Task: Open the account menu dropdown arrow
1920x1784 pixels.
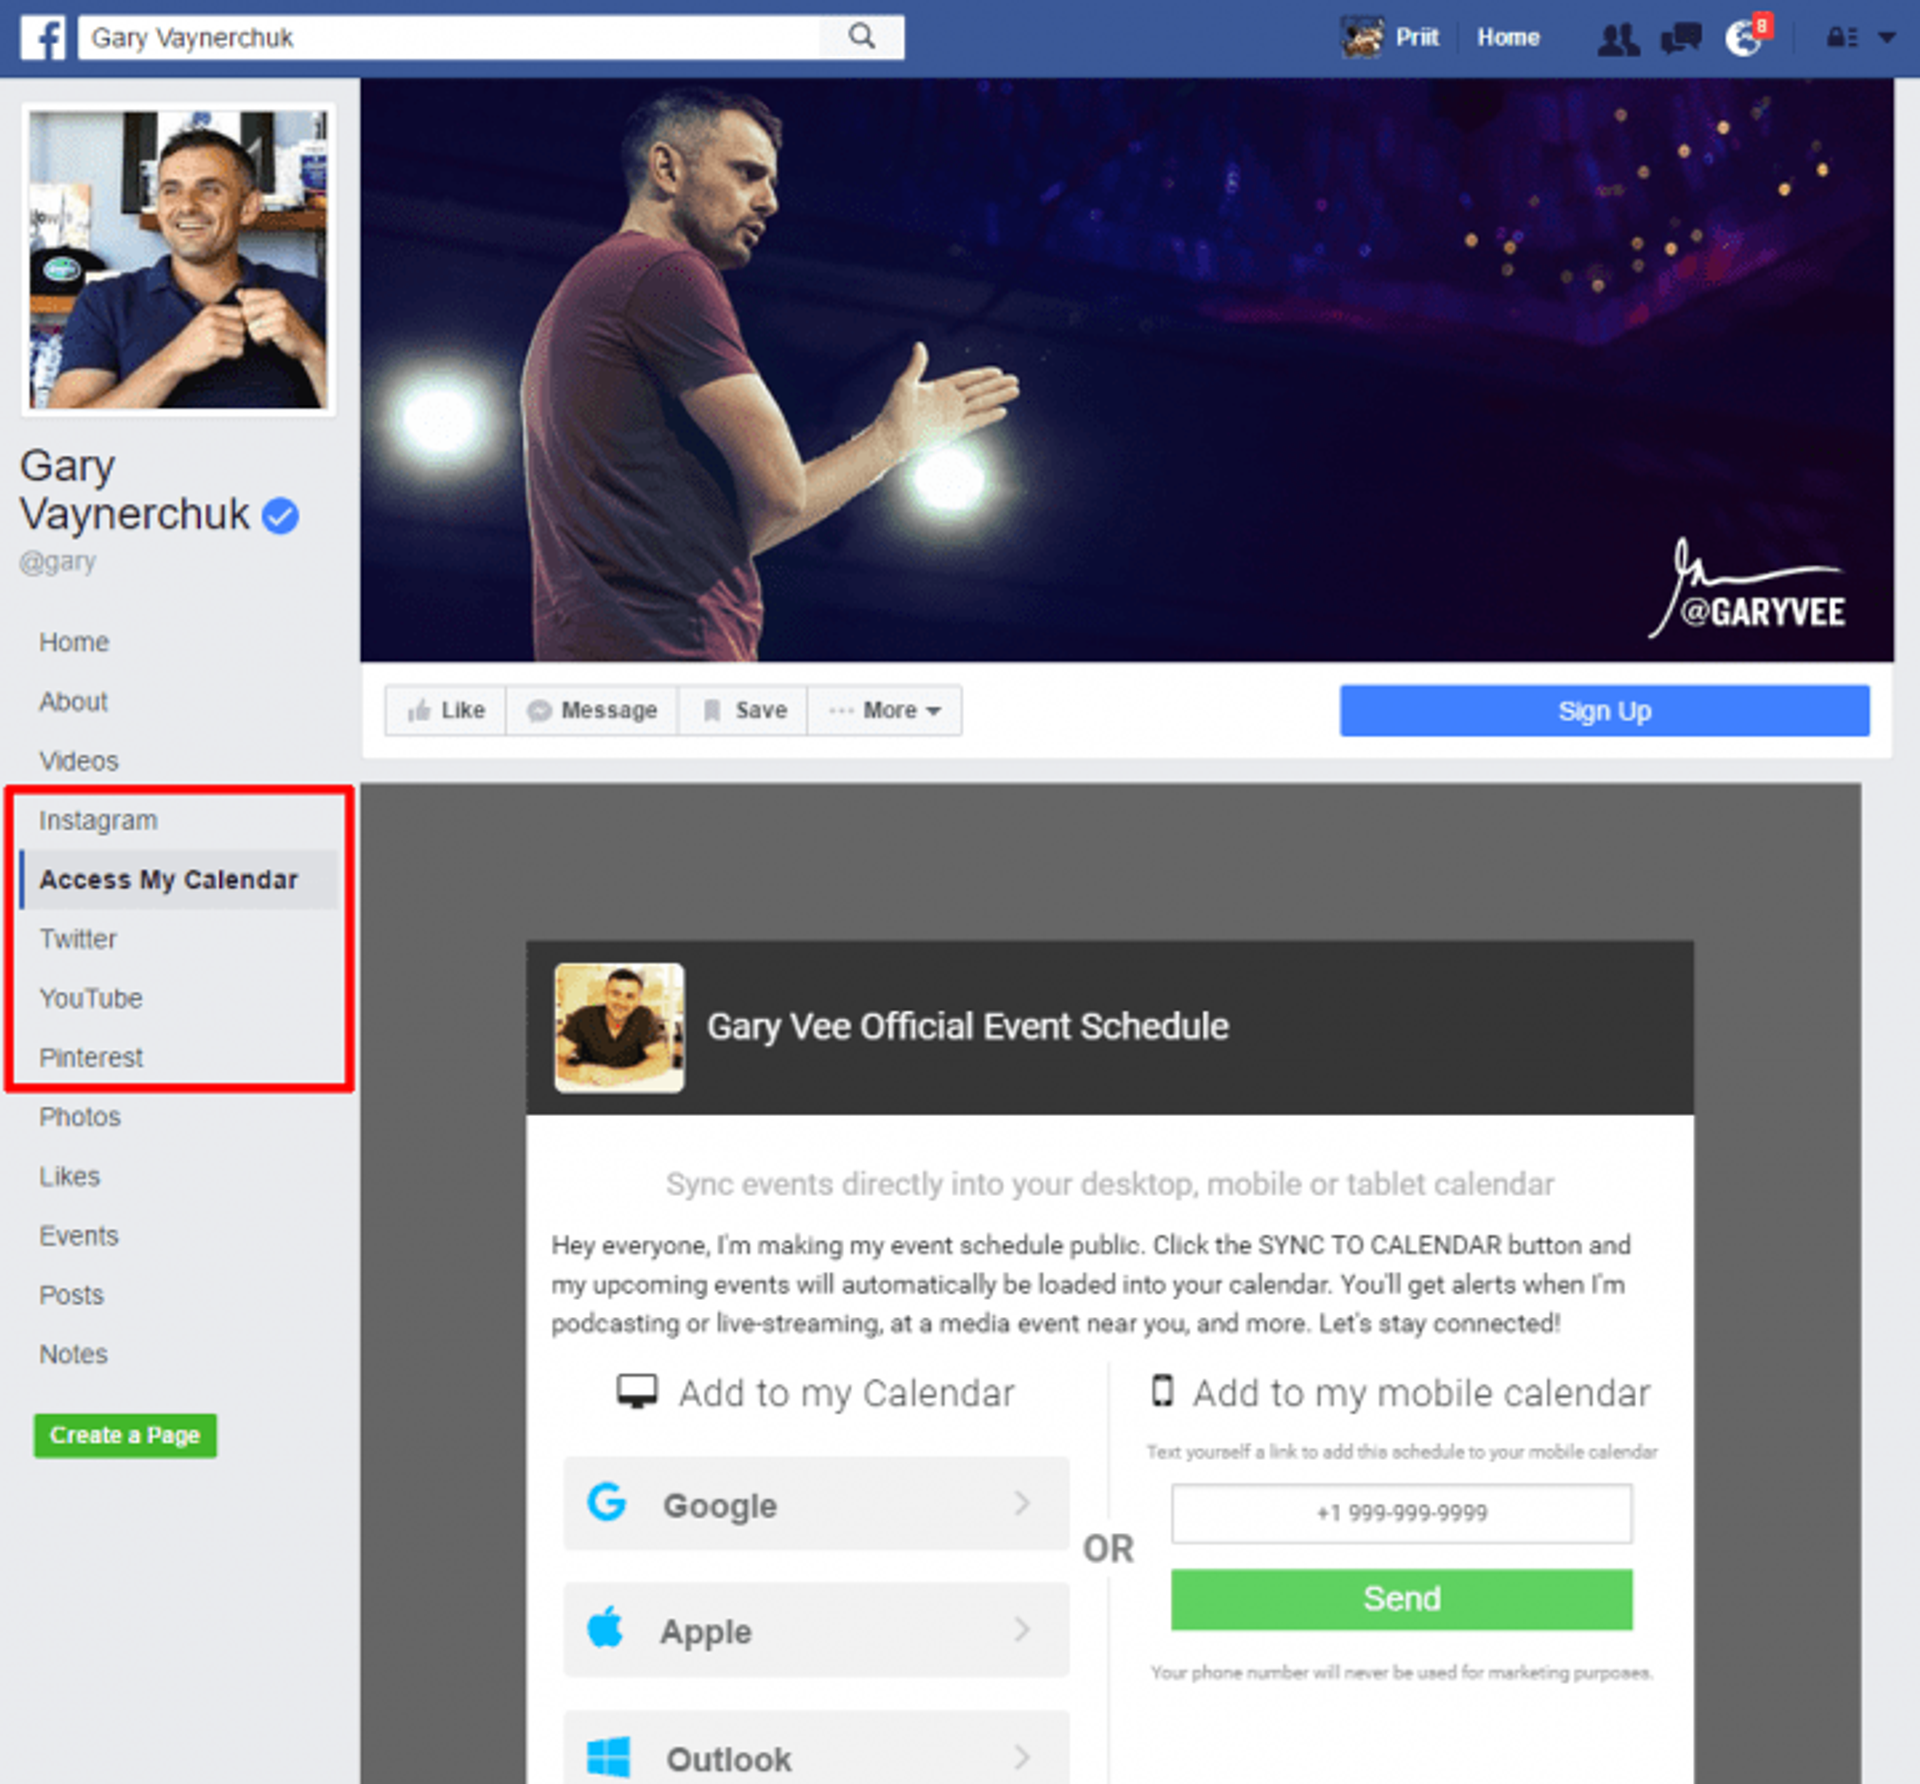Action: pos(1886,38)
